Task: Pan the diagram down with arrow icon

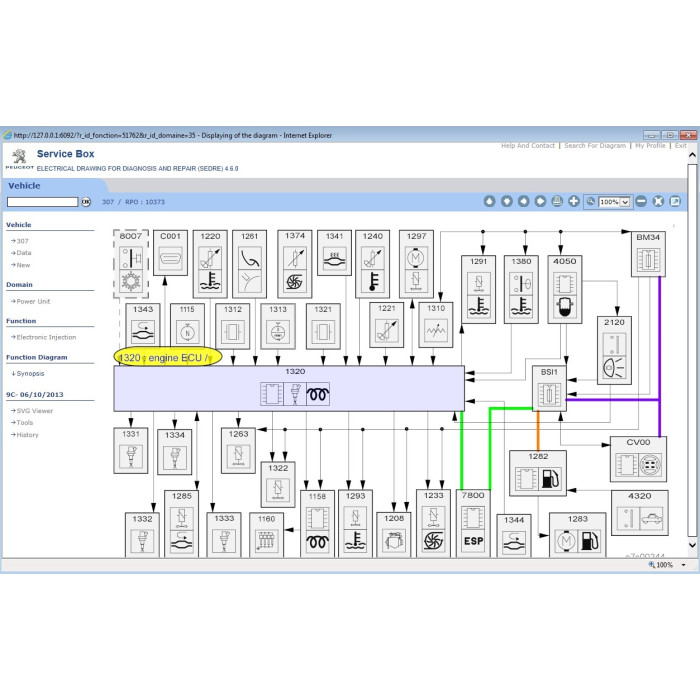Action: pos(506,201)
